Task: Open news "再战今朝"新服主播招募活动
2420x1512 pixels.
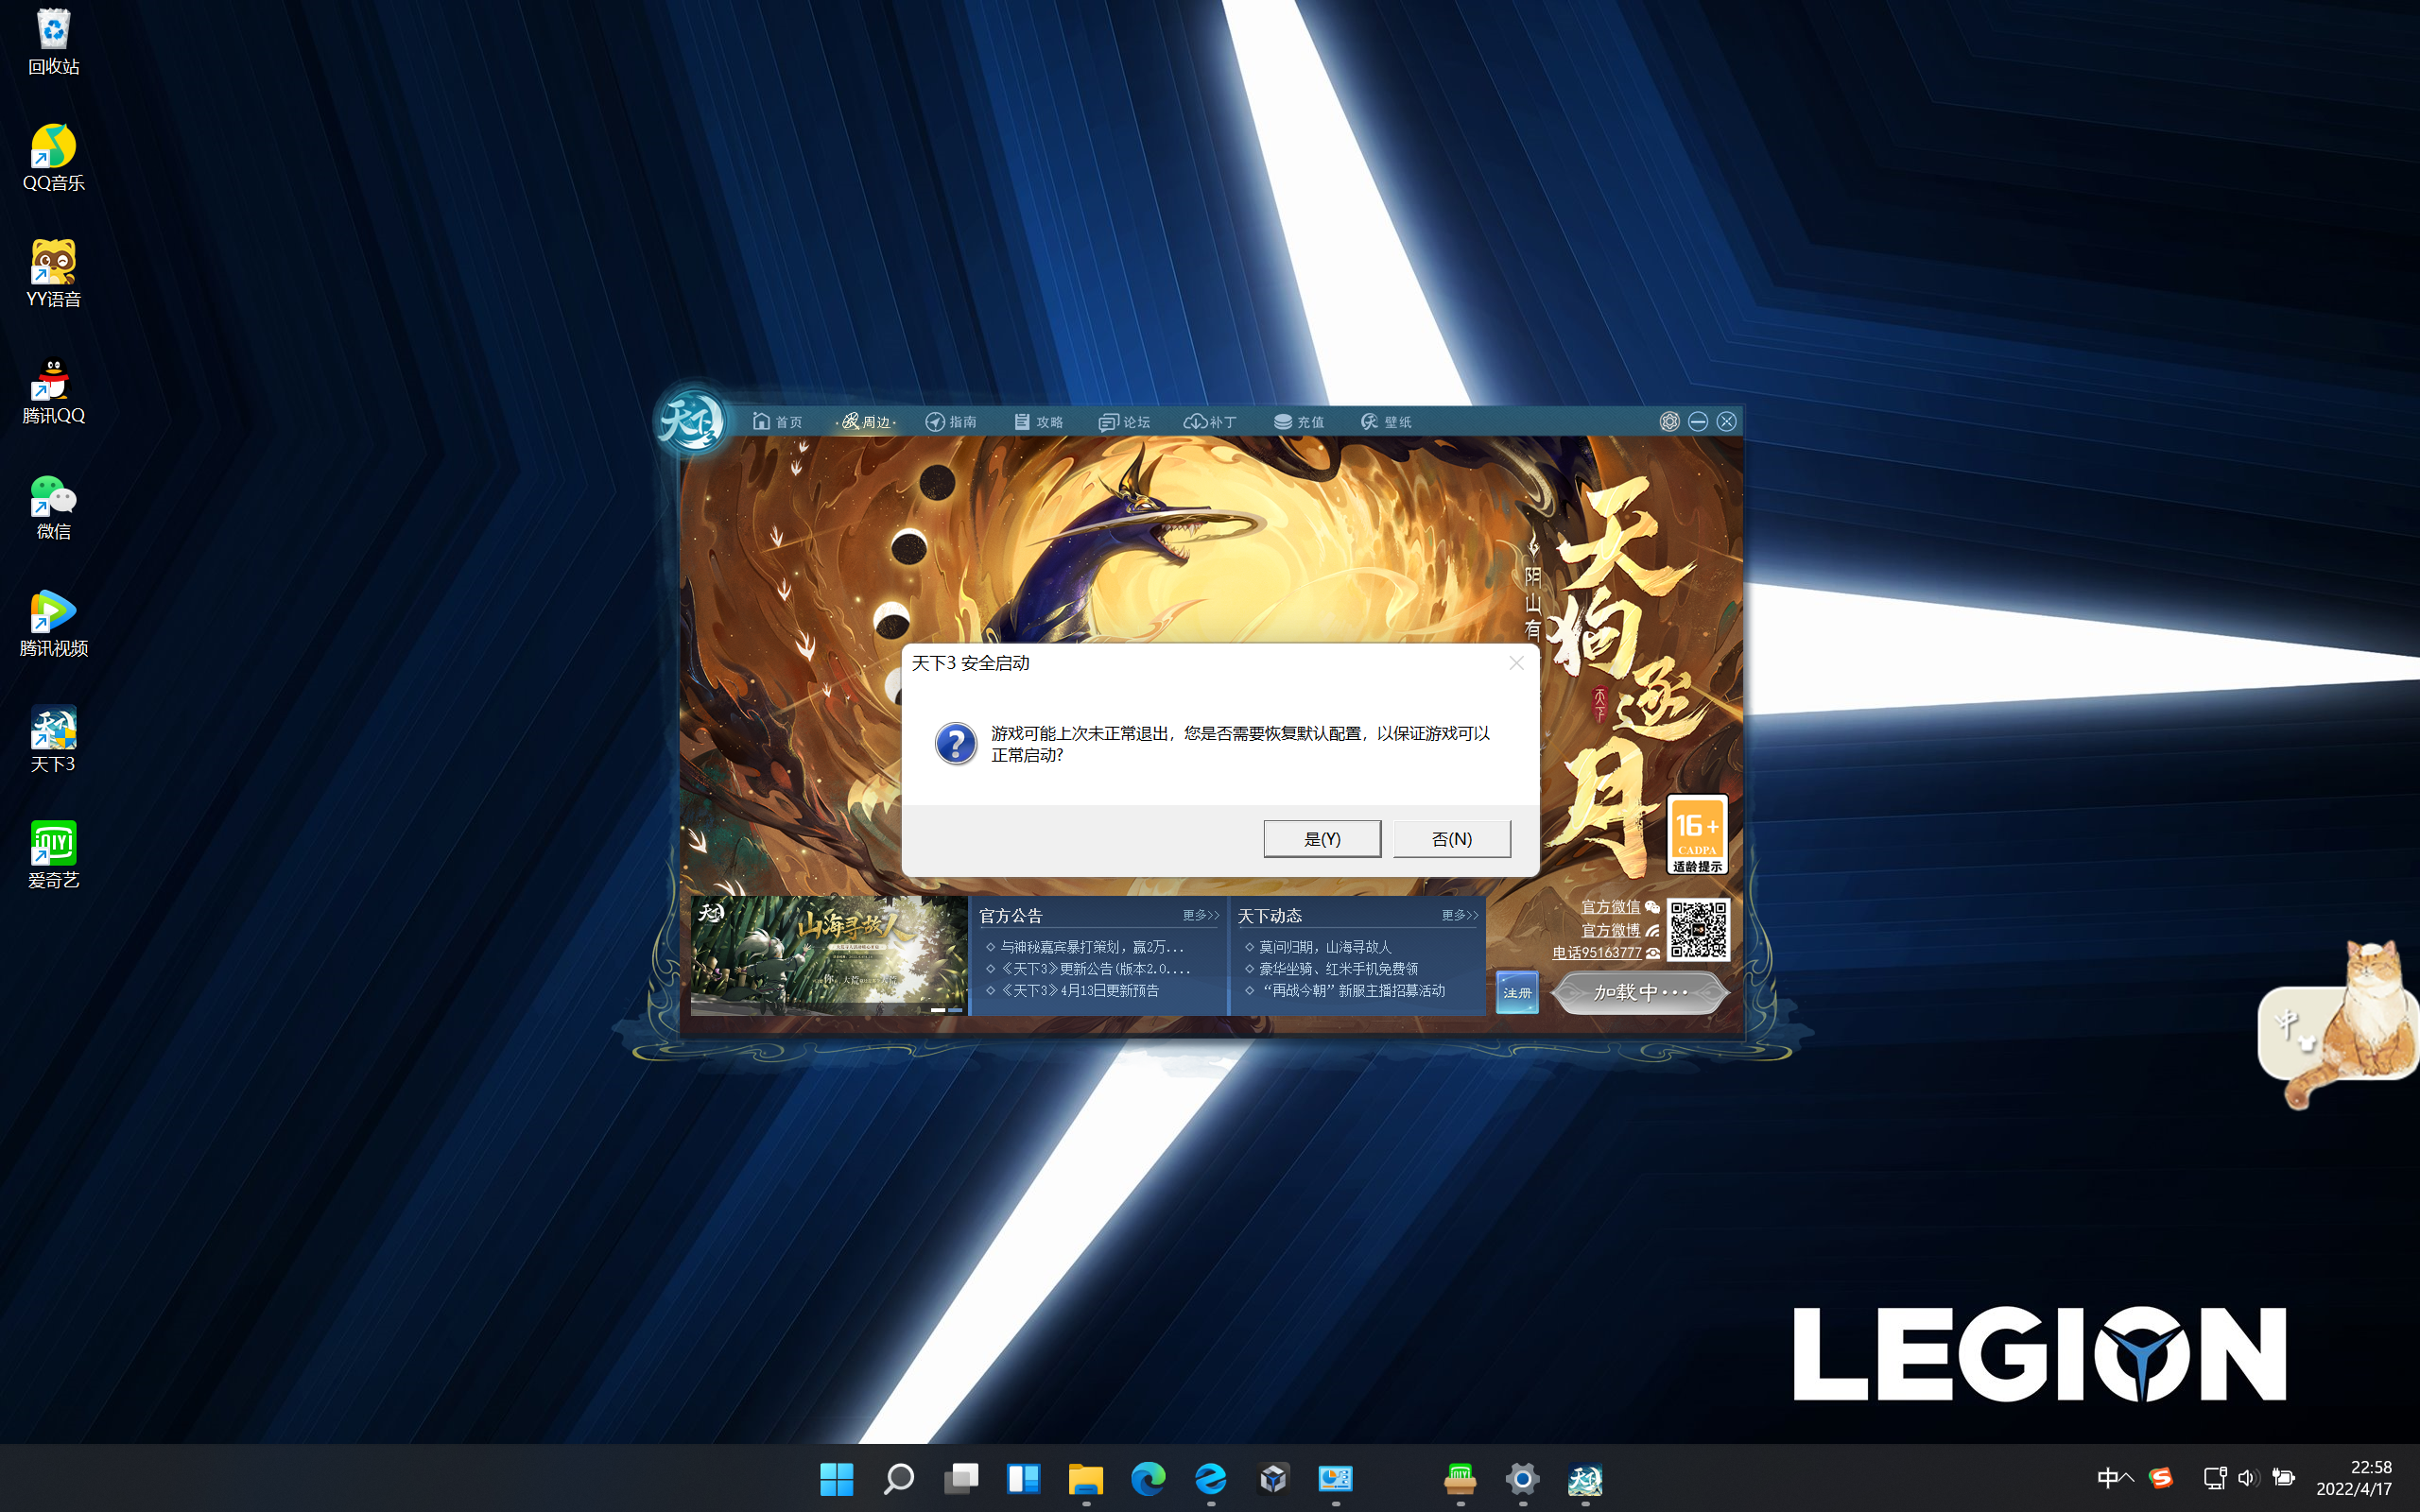Action: (1352, 990)
